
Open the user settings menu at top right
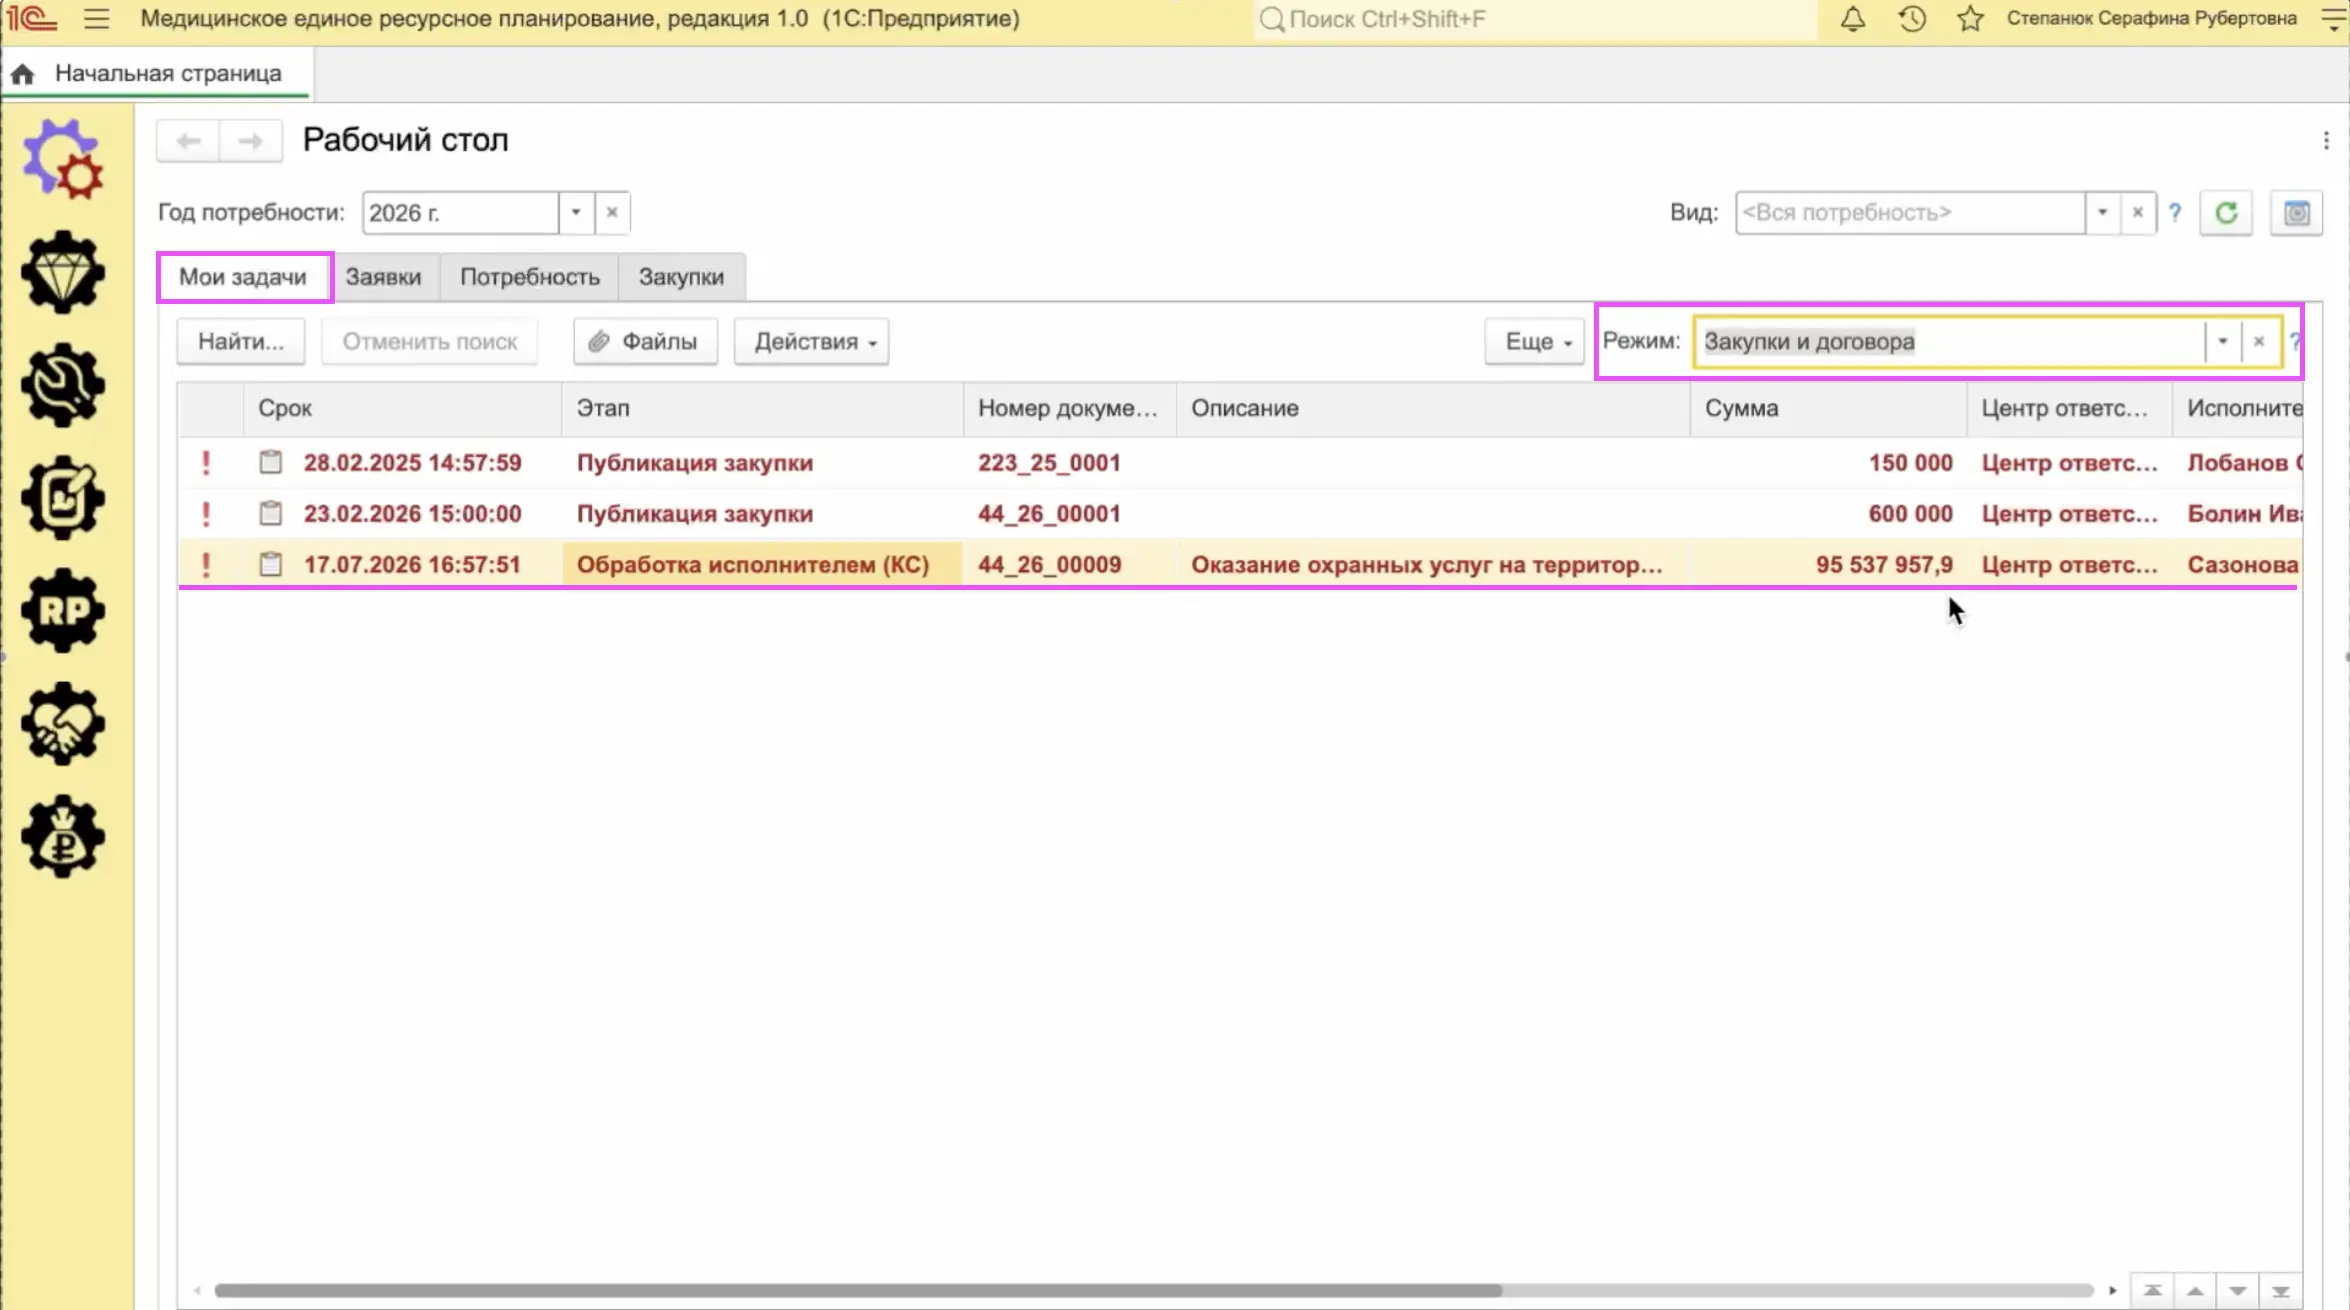[2332, 18]
